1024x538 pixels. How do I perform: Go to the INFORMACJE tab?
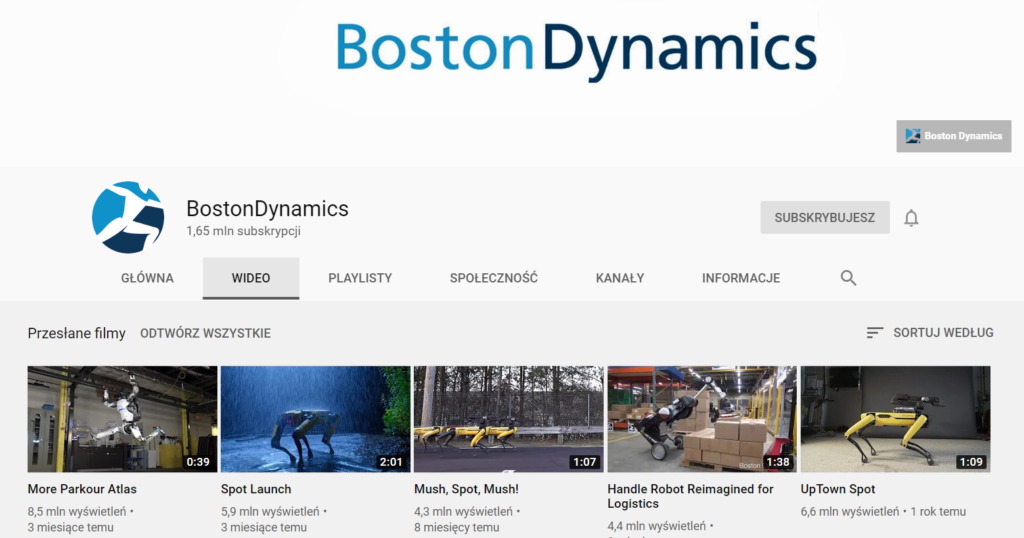coord(741,278)
